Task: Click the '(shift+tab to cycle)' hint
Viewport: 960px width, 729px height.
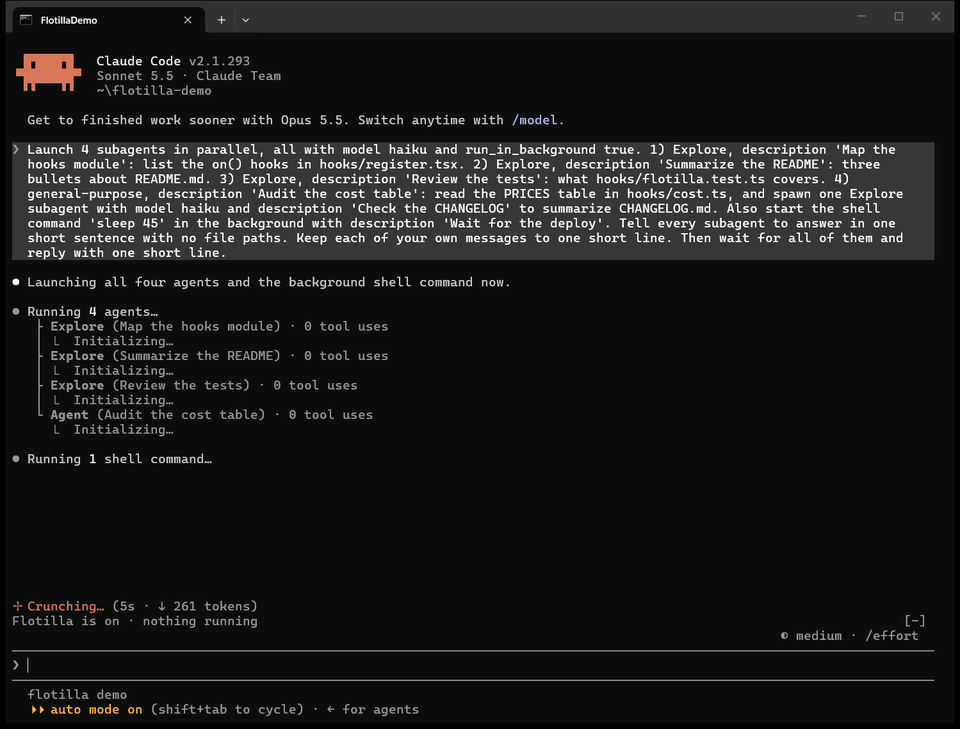Action: [x=227, y=709]
